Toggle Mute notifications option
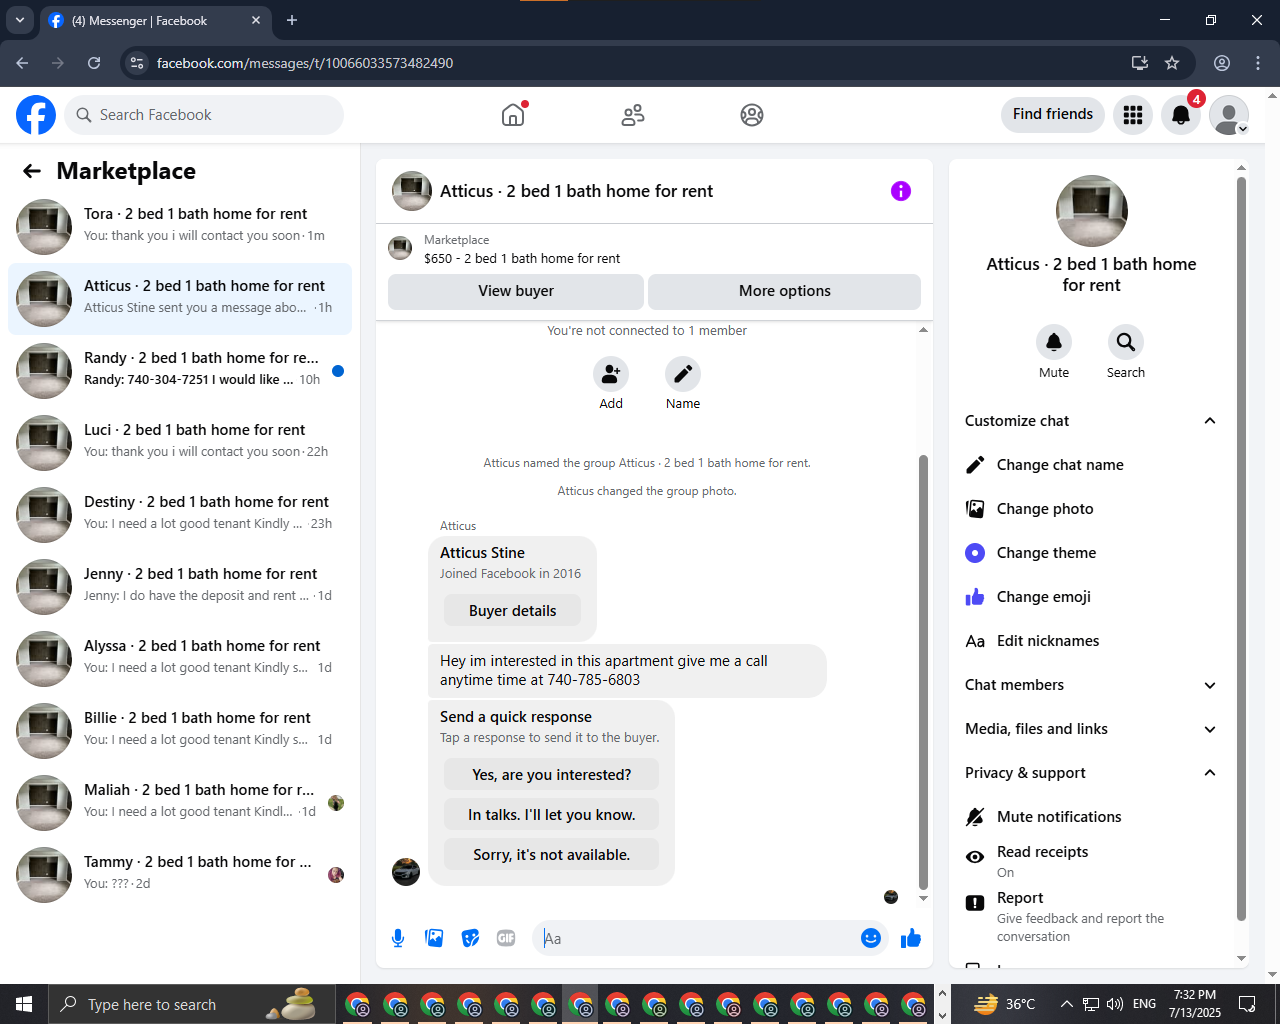1280x1024 pixels. point(1092,817)
